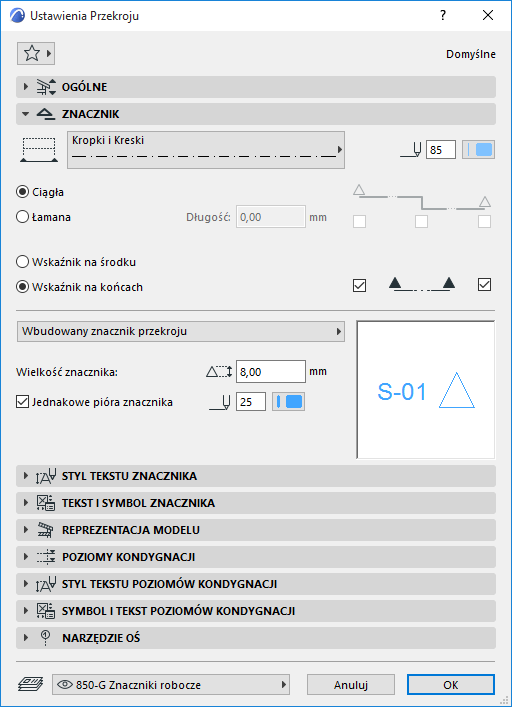Image resolution: width=512 pixels, height=707 pixels.
Task: Uncheck the right end marker checkbox
Action: tap(485, 285)
